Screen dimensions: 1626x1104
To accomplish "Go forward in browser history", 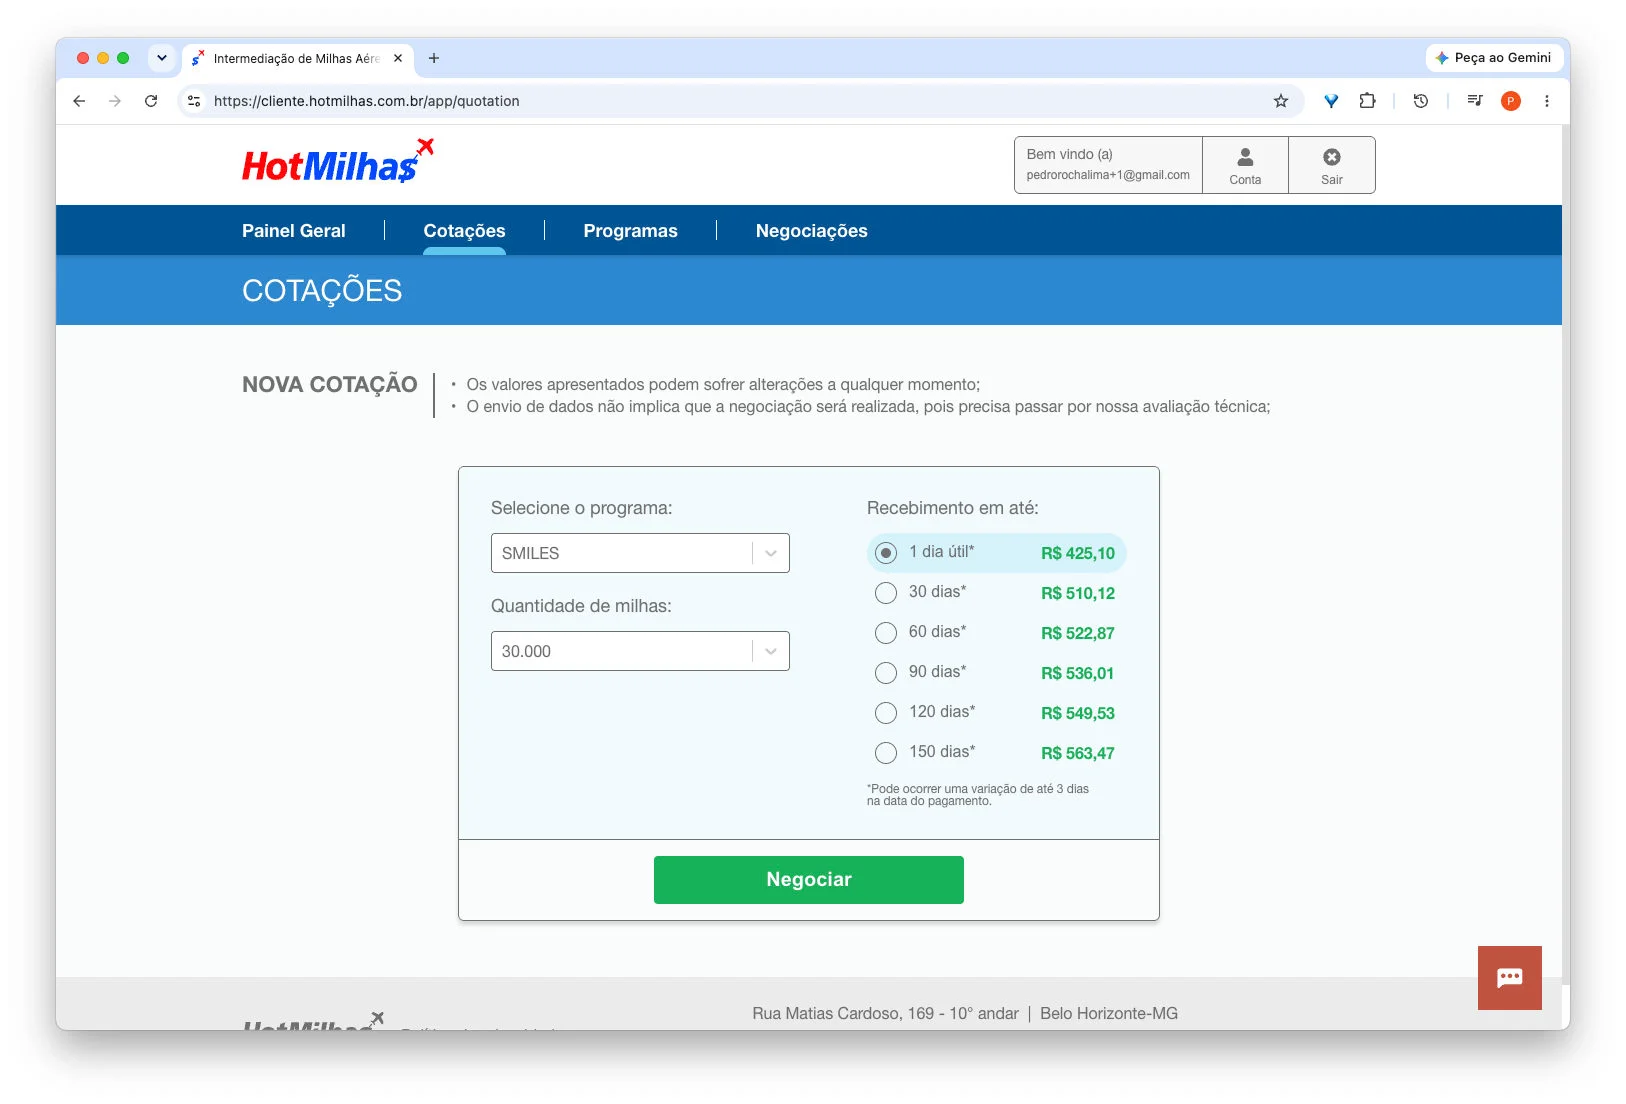I will point(115,101).
